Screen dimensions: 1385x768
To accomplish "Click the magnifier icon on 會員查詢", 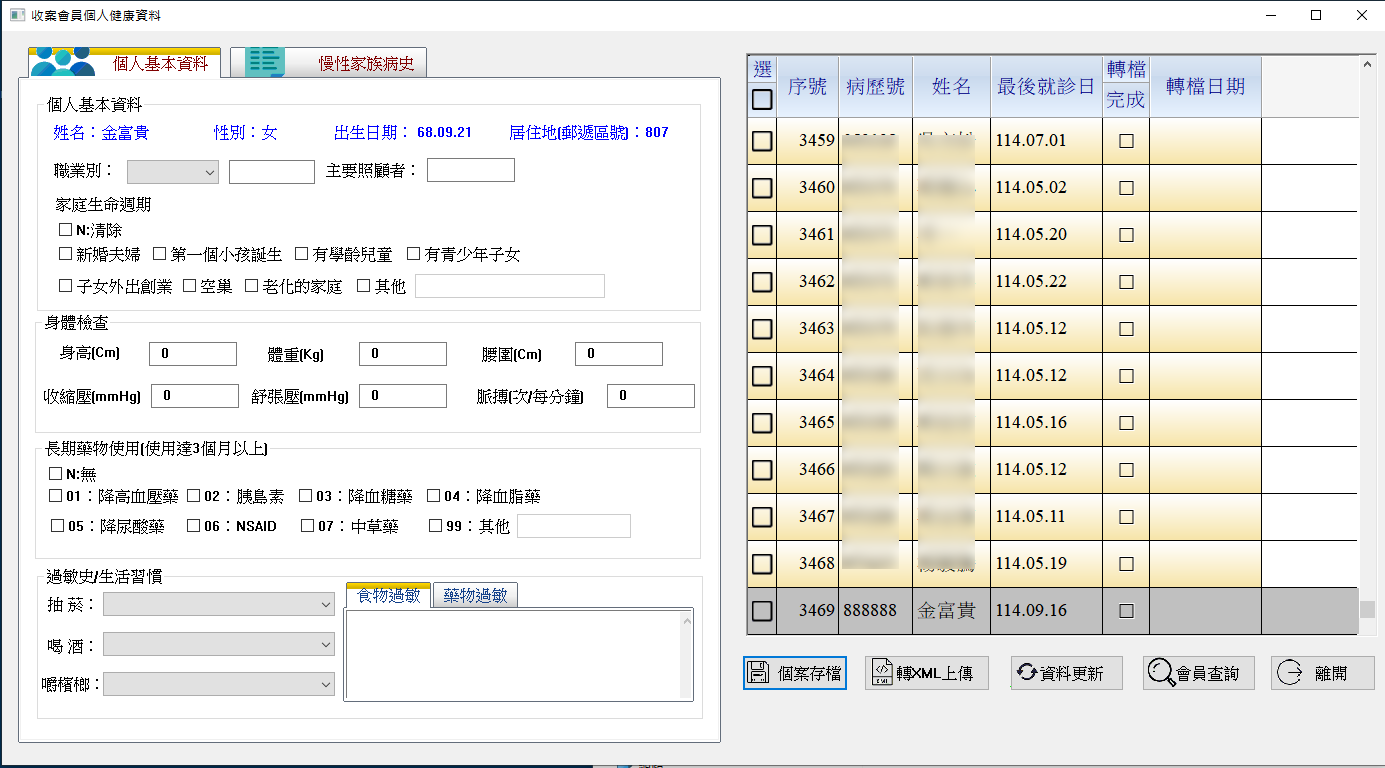I will point(1160,673).
